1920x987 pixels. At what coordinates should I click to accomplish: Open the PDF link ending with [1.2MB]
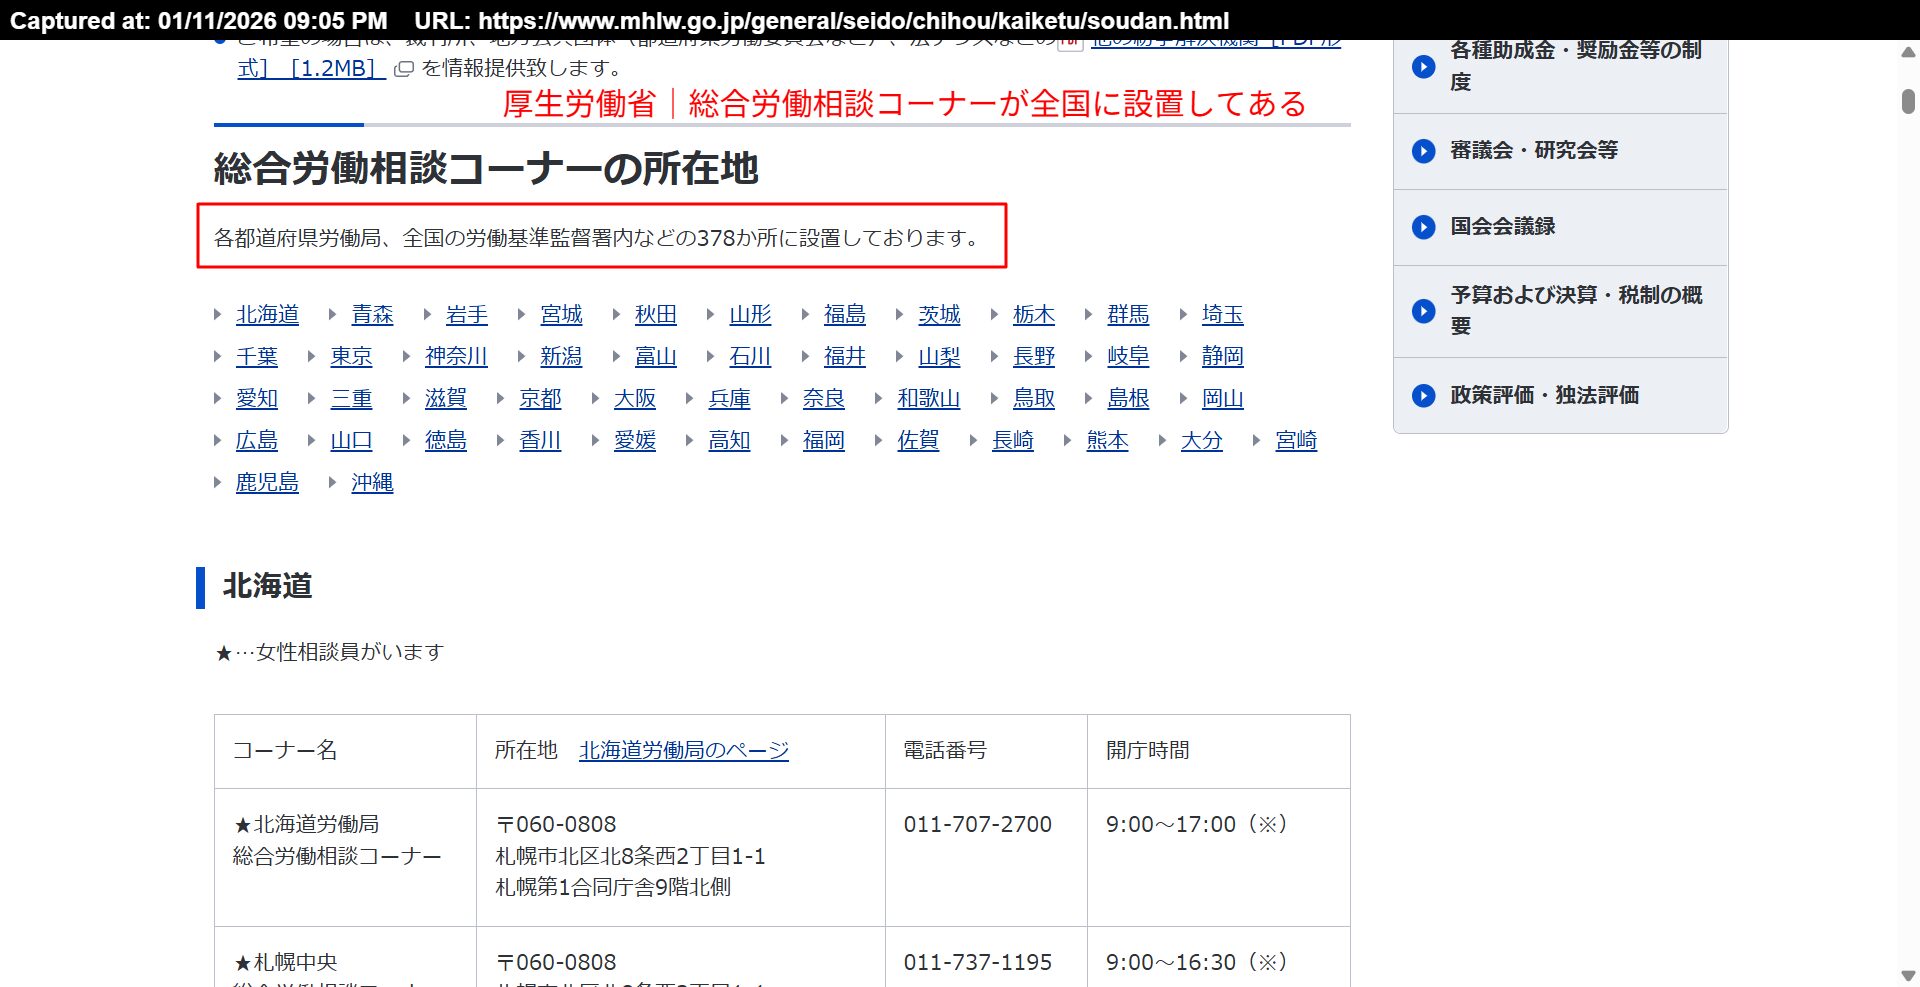[311, 69]
